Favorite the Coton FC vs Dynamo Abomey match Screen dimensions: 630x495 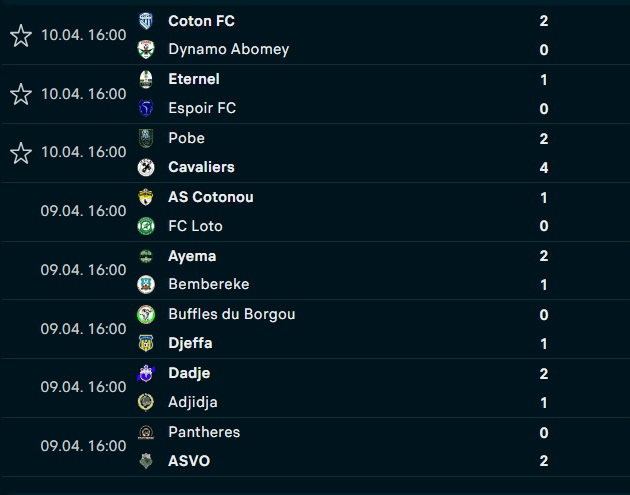20,35
